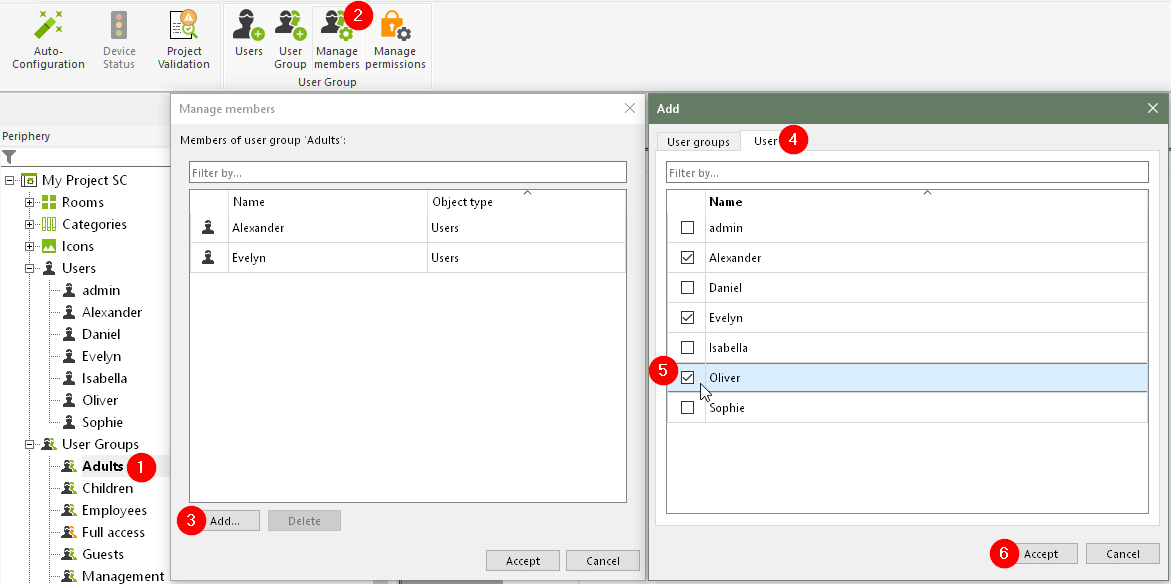Create a new User Group from ribbon

290,25
